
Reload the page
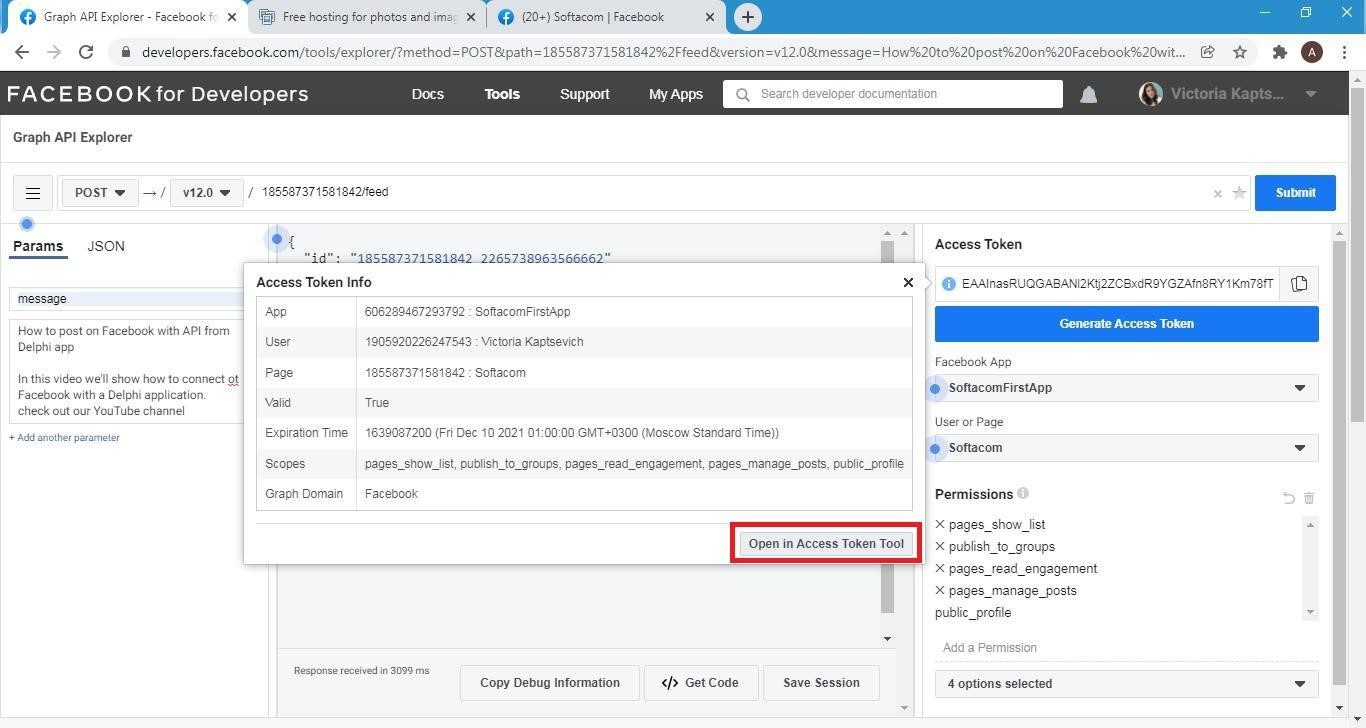click(x=86, y=52)
